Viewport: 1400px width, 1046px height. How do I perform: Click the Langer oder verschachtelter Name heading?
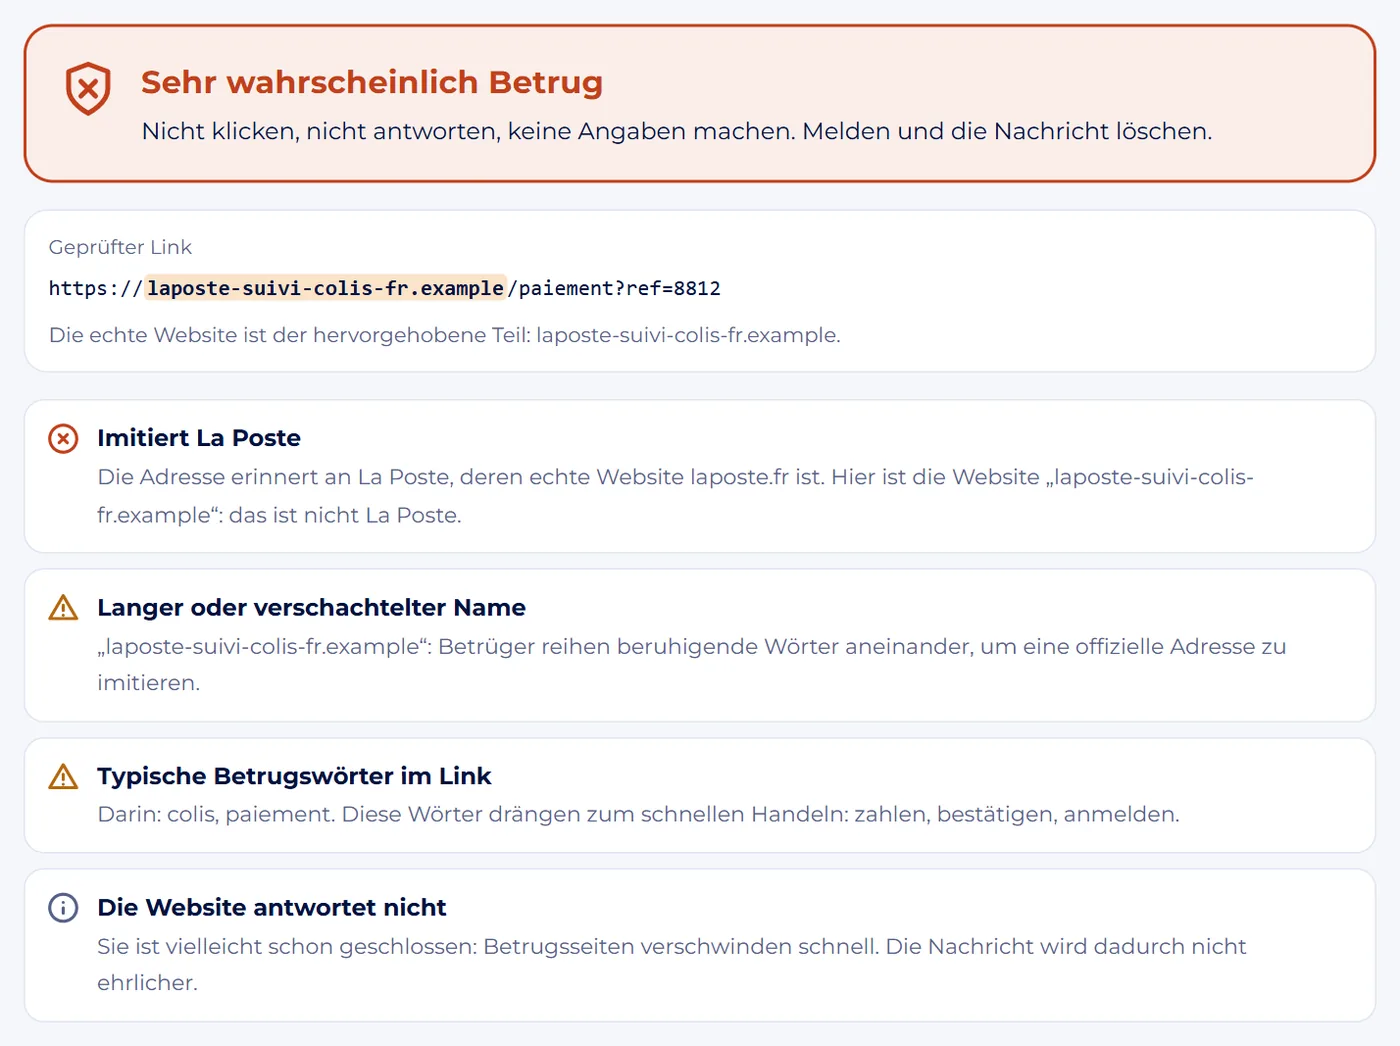[311, 607]
